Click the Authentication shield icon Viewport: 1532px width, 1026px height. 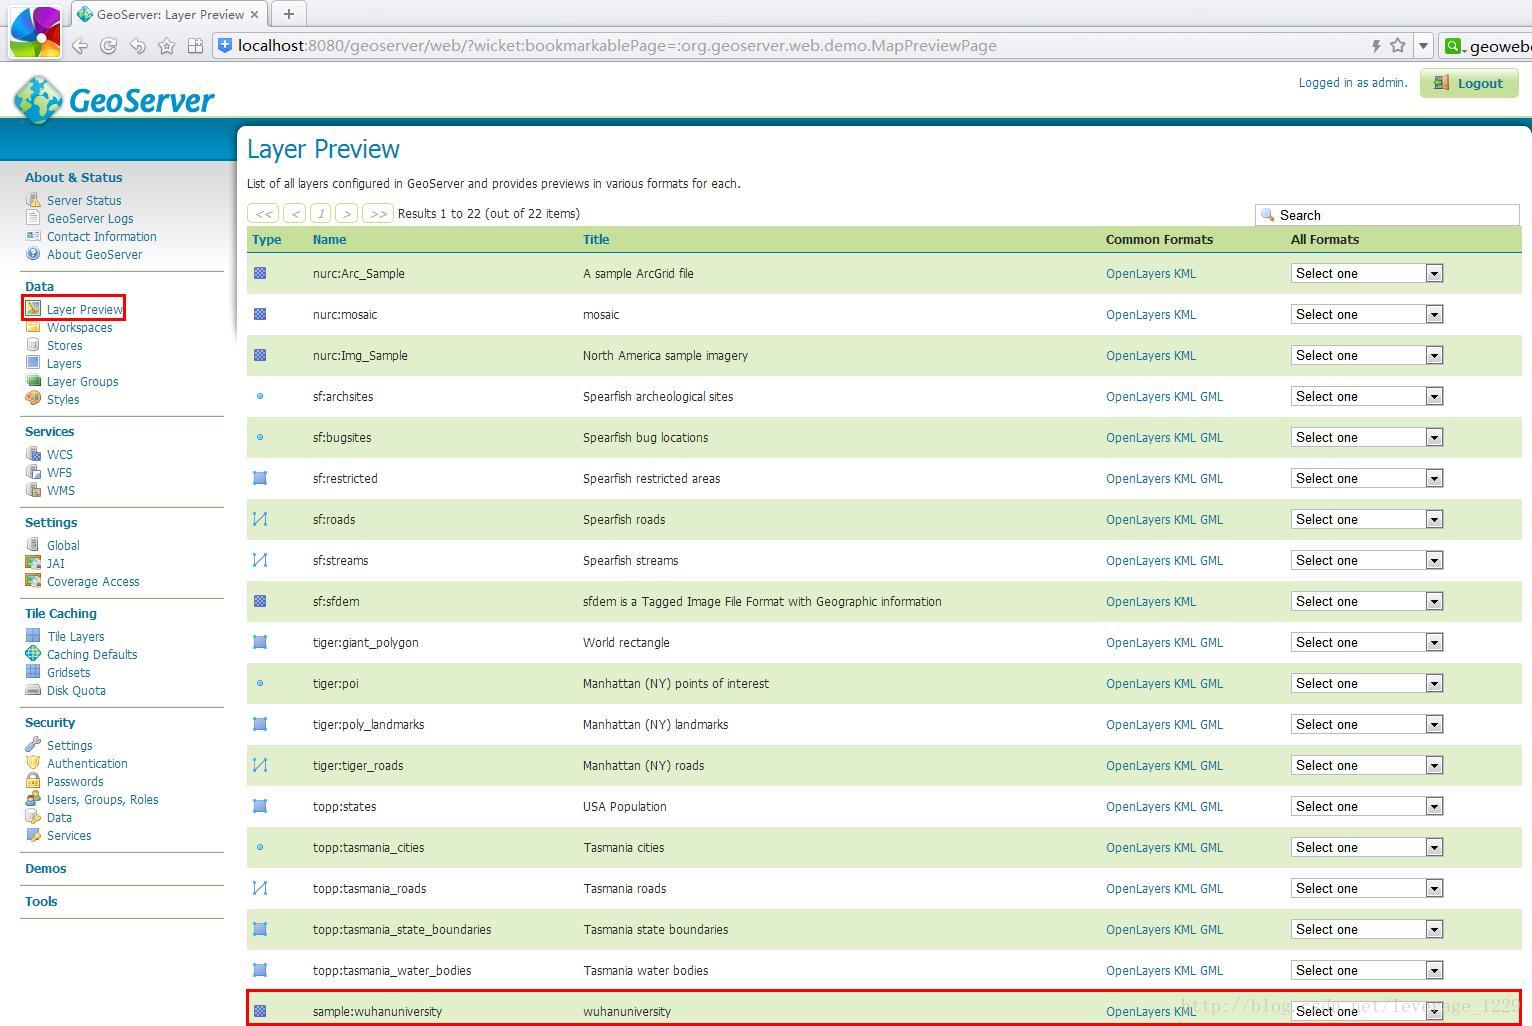pyautogui.click(x=33, y=763)
